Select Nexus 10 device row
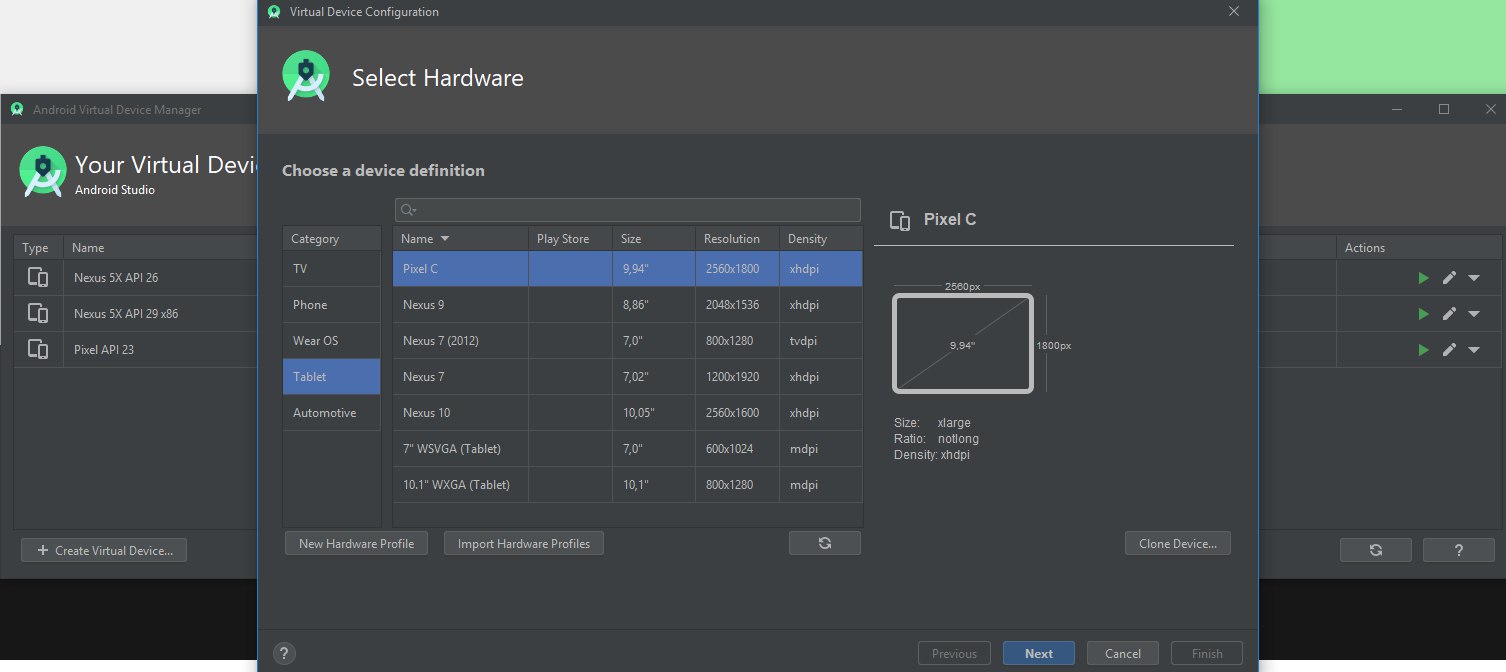The height and width of the screenshot is (672, 1506). coord(628,413)
